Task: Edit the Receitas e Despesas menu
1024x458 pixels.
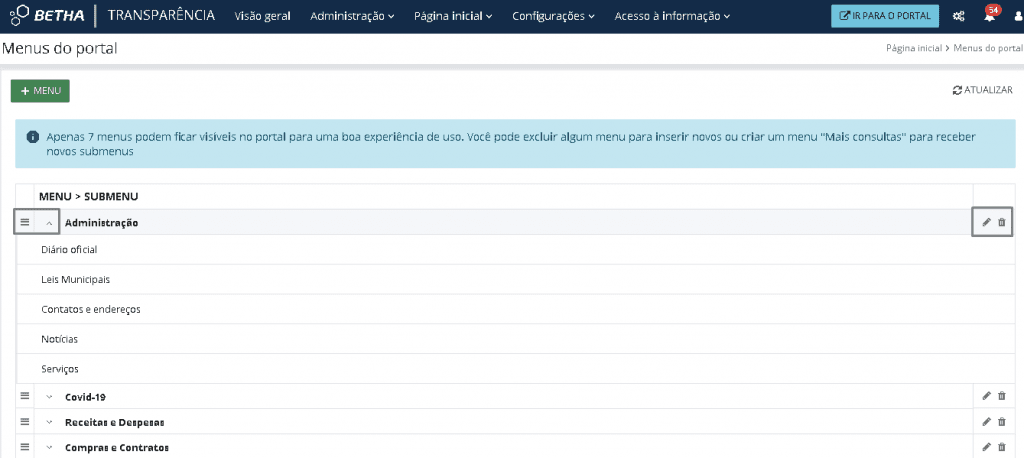Action: click(x=986, y=422)
